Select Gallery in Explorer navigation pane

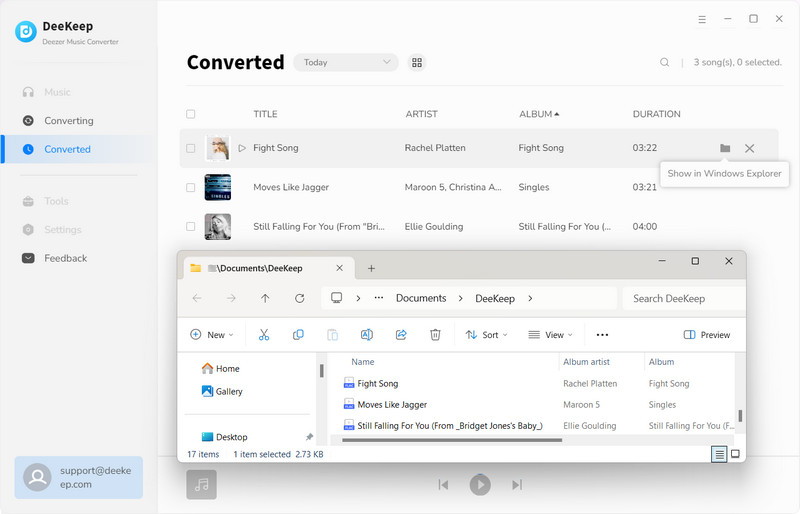222,391
